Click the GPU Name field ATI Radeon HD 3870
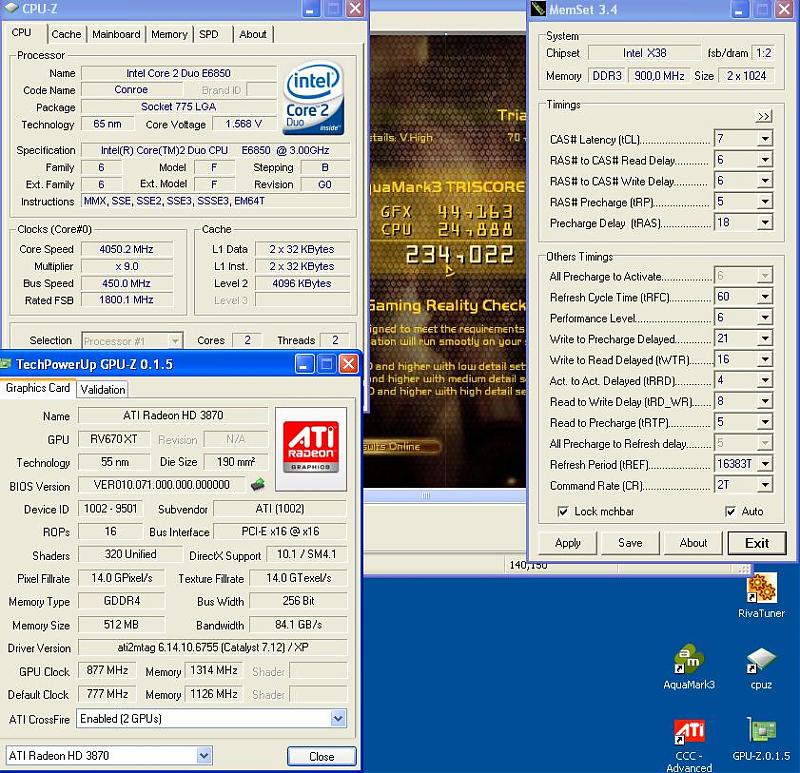 173,415
